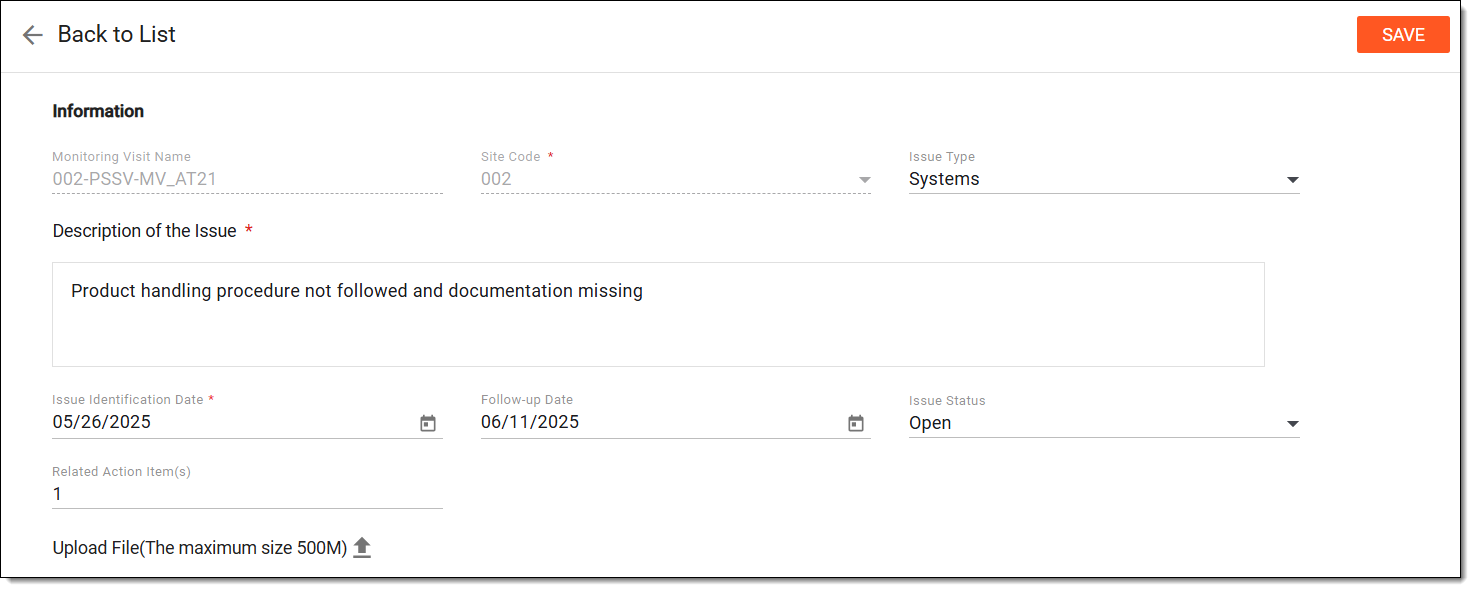This screenshot has height=590, width=1473.
Task: Click the upload file arrow icon
Action: (362, 548)
